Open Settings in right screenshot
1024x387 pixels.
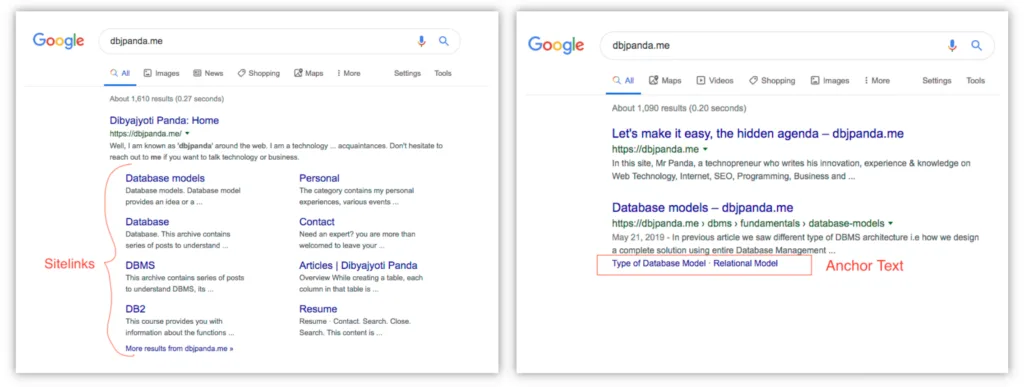[936, 80]
